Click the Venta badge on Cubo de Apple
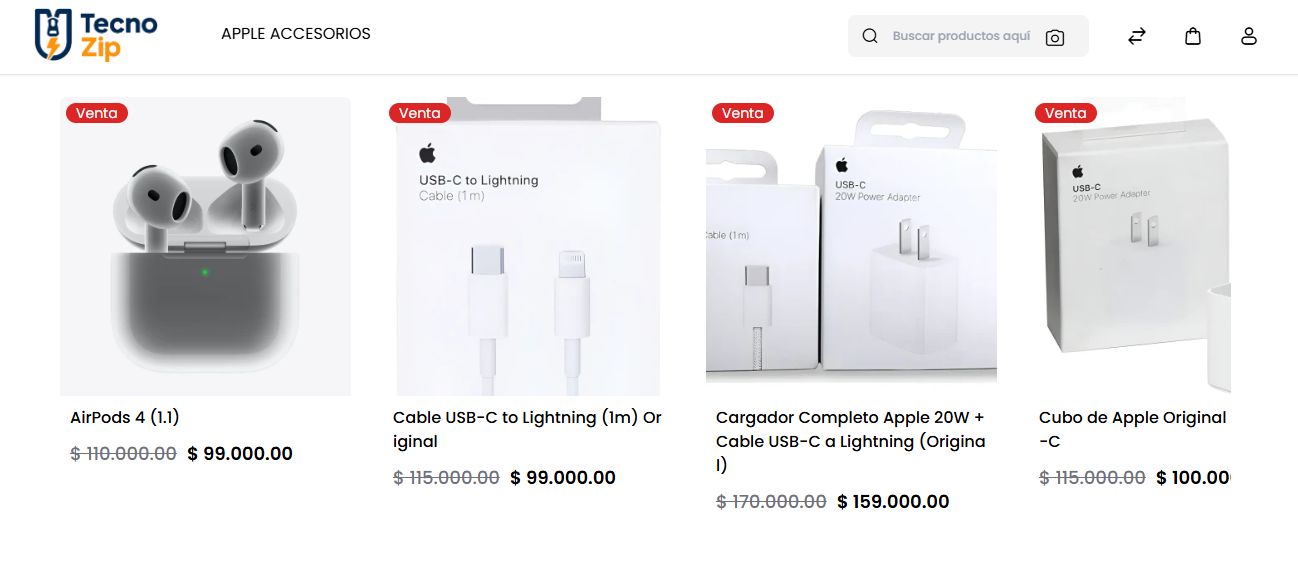This screenshot has width=1298, height=562. pyautogui.click(x=1066, y=113)
